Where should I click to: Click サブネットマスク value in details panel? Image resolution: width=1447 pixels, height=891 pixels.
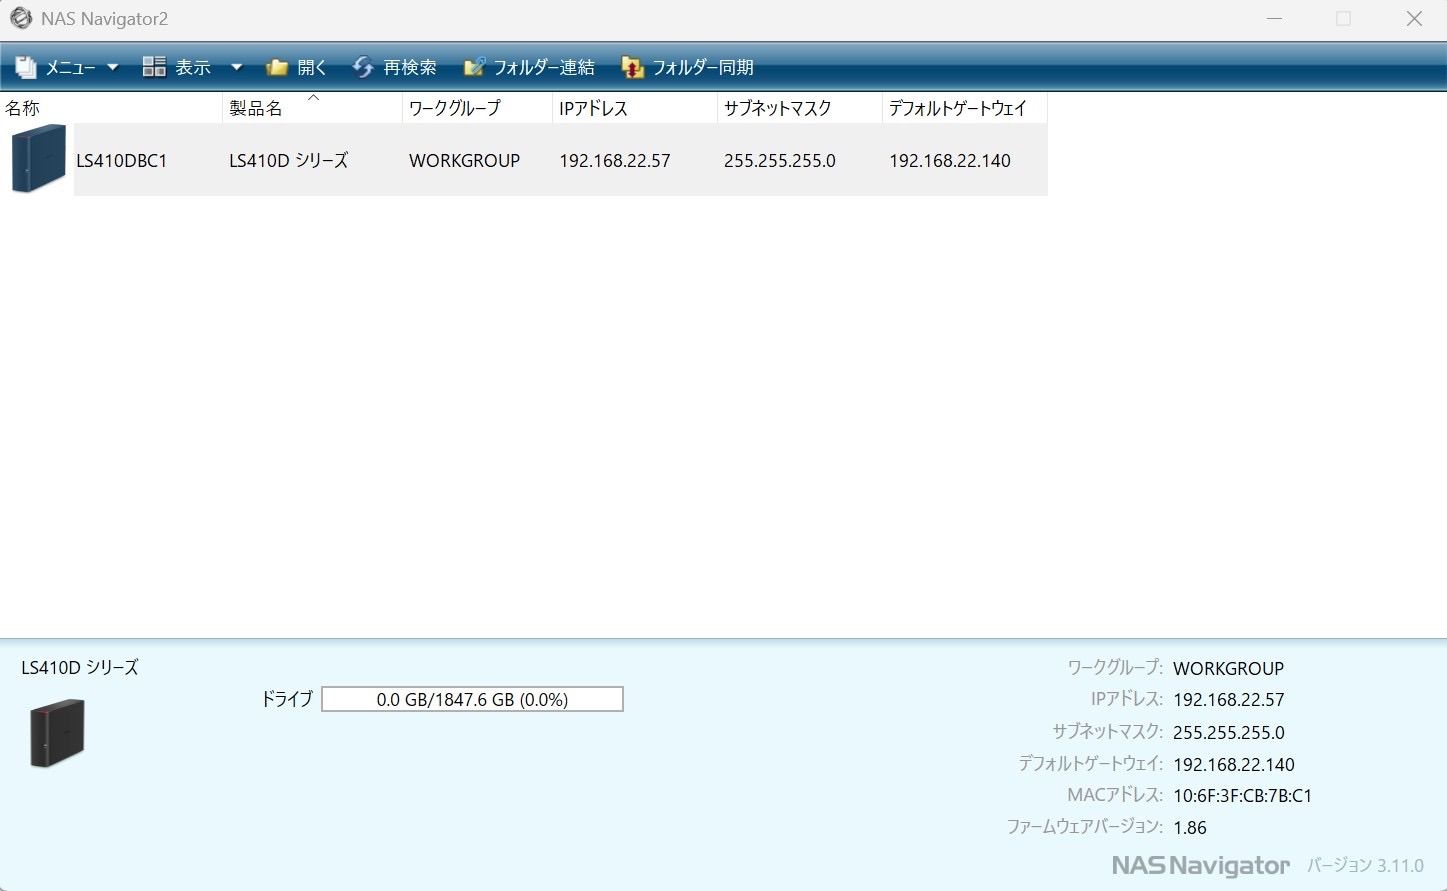(1228, 732)
